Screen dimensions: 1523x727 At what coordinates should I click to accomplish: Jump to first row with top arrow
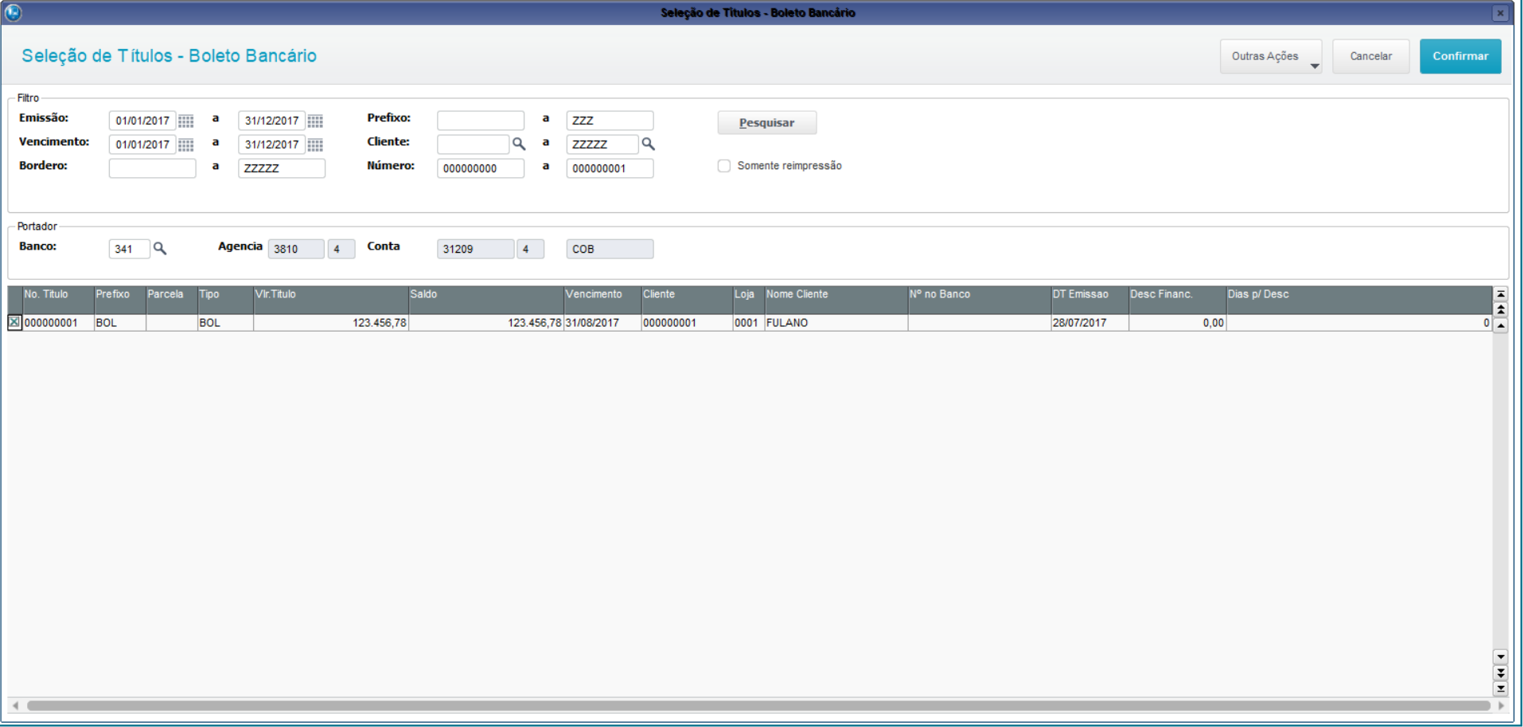[x=1500, y=294]
